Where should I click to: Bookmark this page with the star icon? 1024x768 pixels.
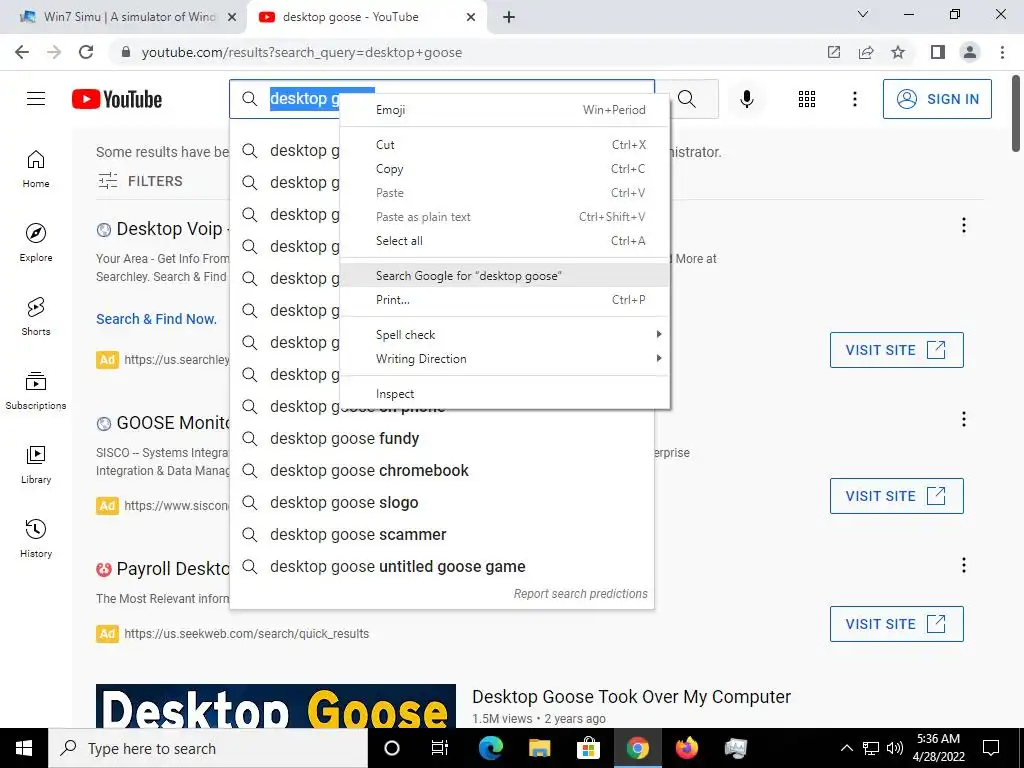click(x=898, y=52)
